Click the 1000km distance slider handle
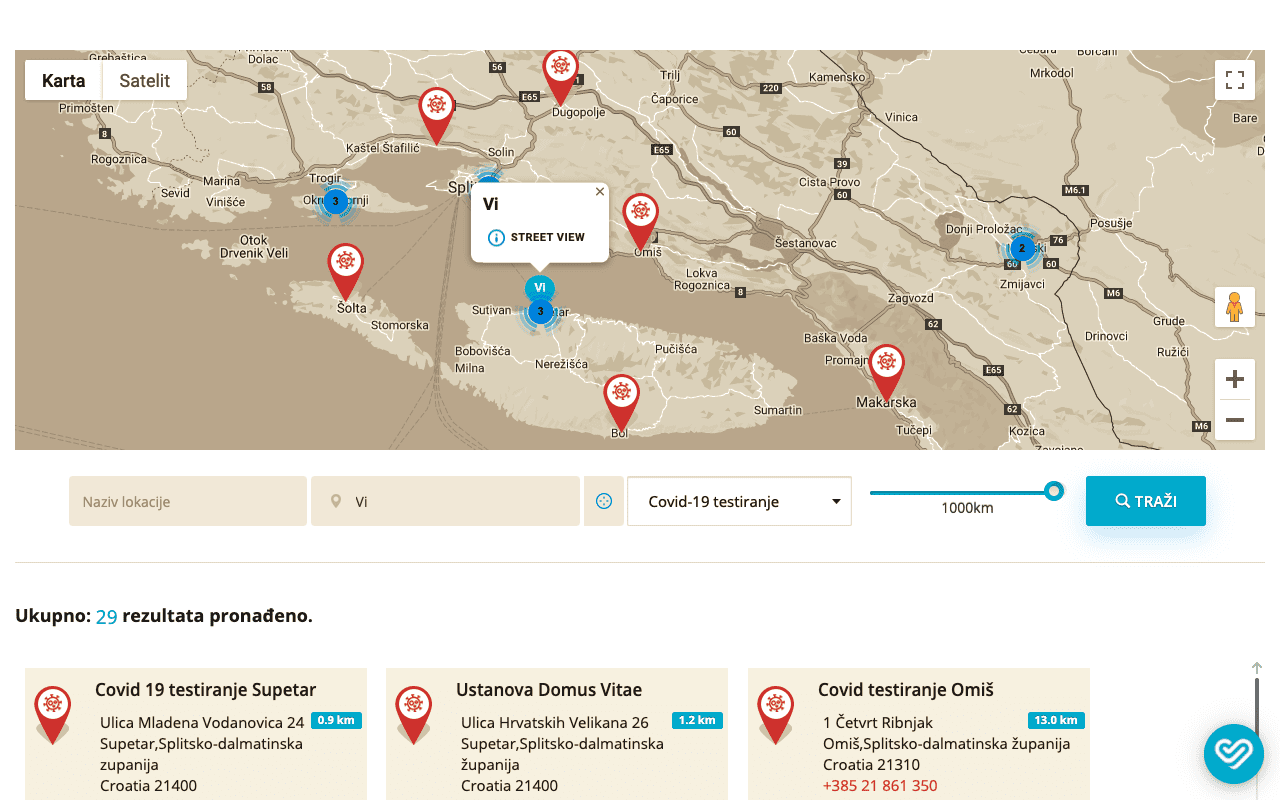This screenshot has height=800, width=1280. pyautogui.click(x=1053, y=491)
